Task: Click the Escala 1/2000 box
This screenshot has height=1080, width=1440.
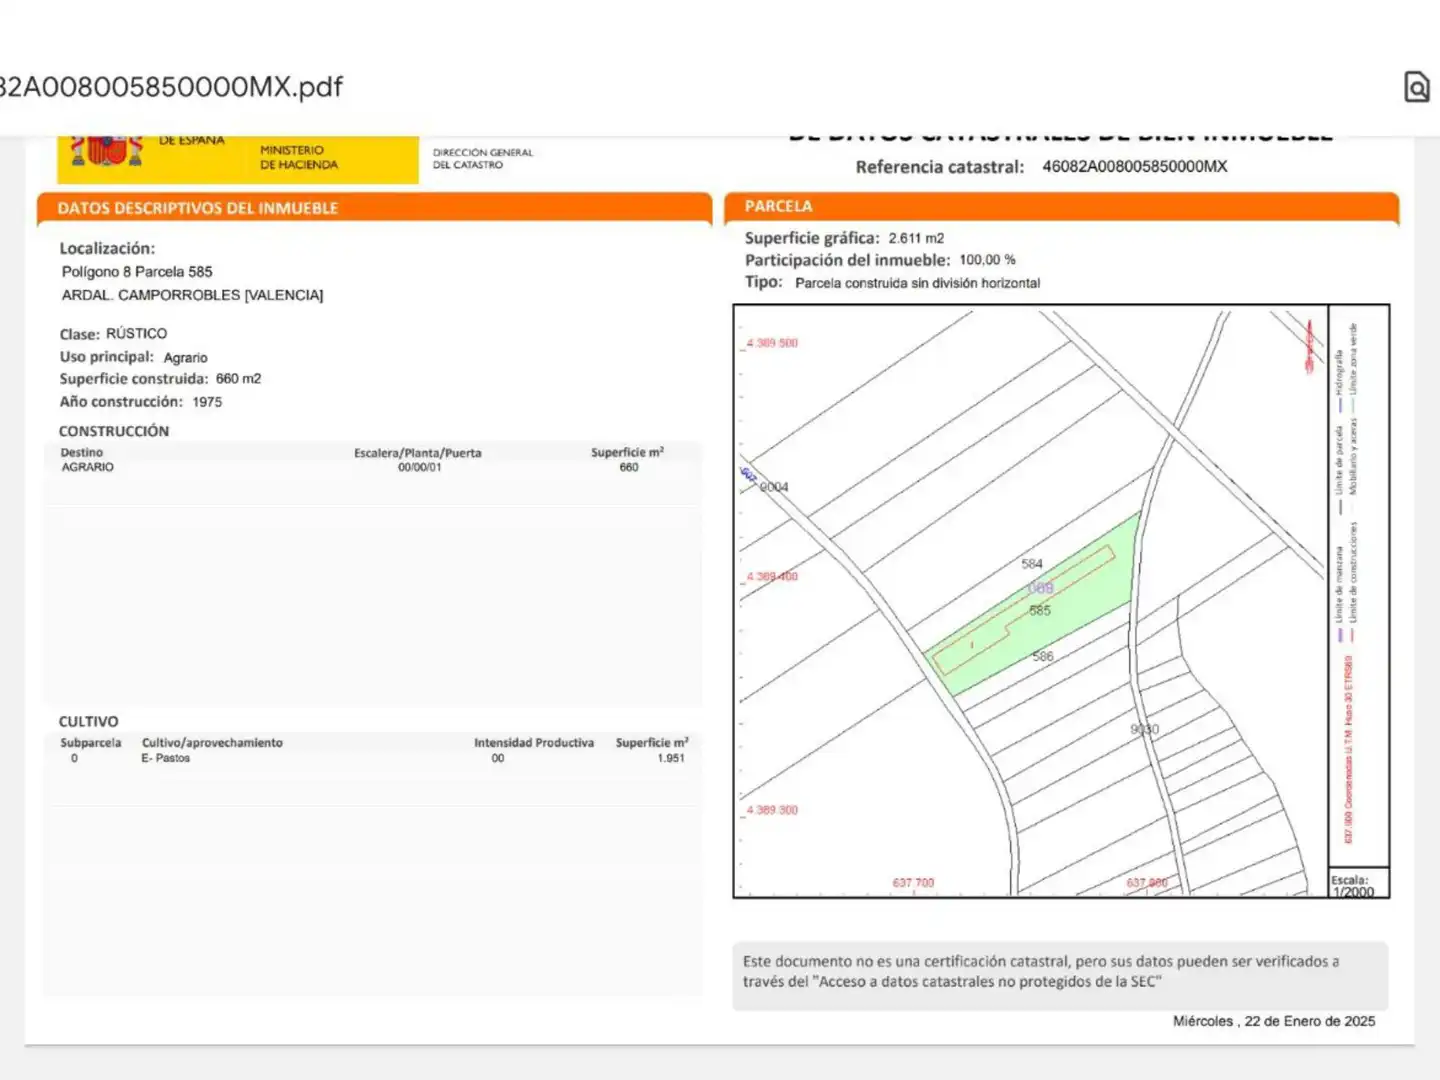Action: pyautogui.click(x=1359, y=884)
